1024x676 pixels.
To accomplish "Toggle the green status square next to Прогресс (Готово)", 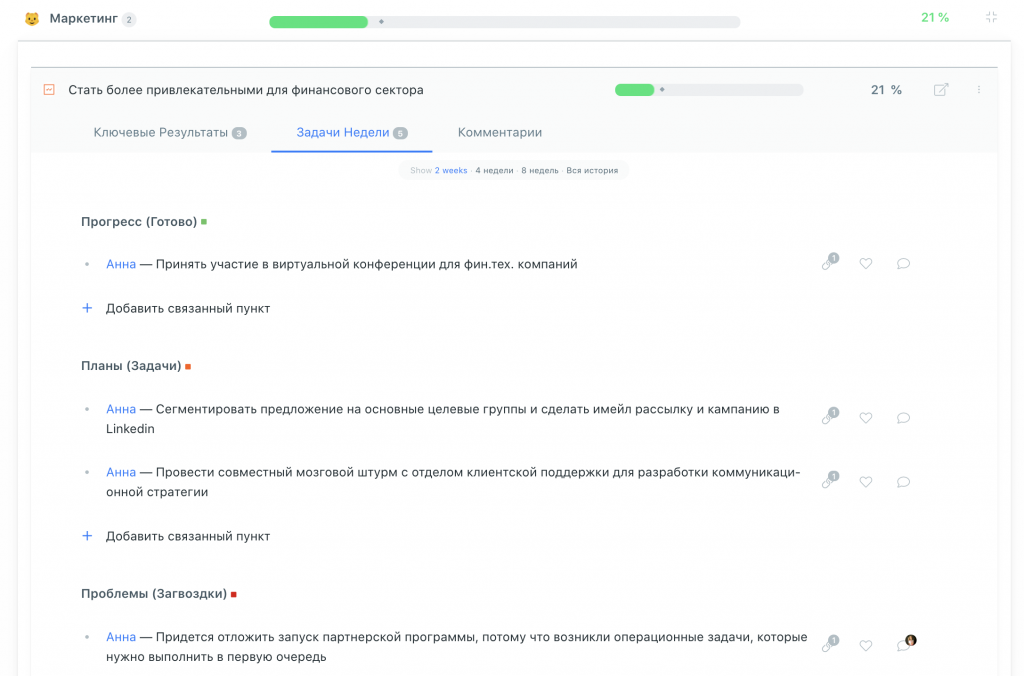I will tap(203, 221).
